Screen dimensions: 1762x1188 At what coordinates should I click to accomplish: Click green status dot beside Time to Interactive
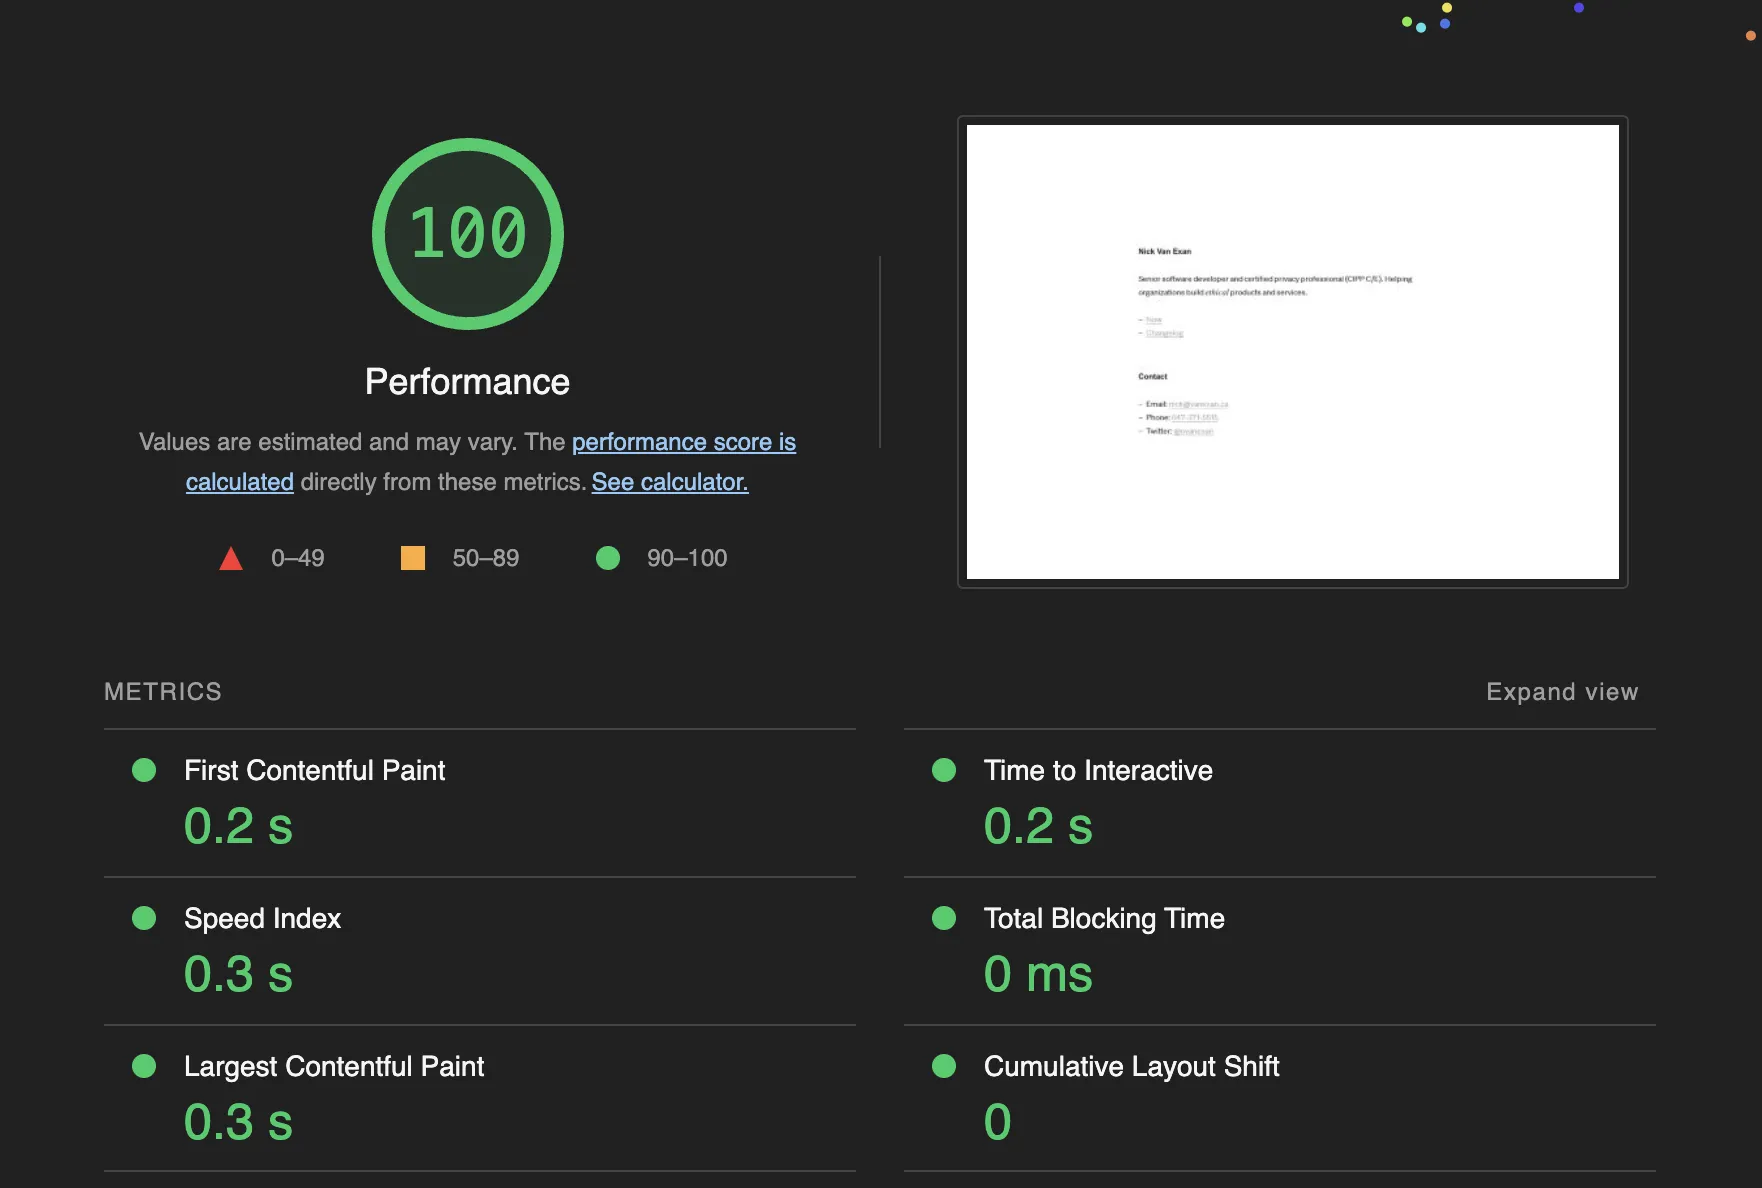944,770
